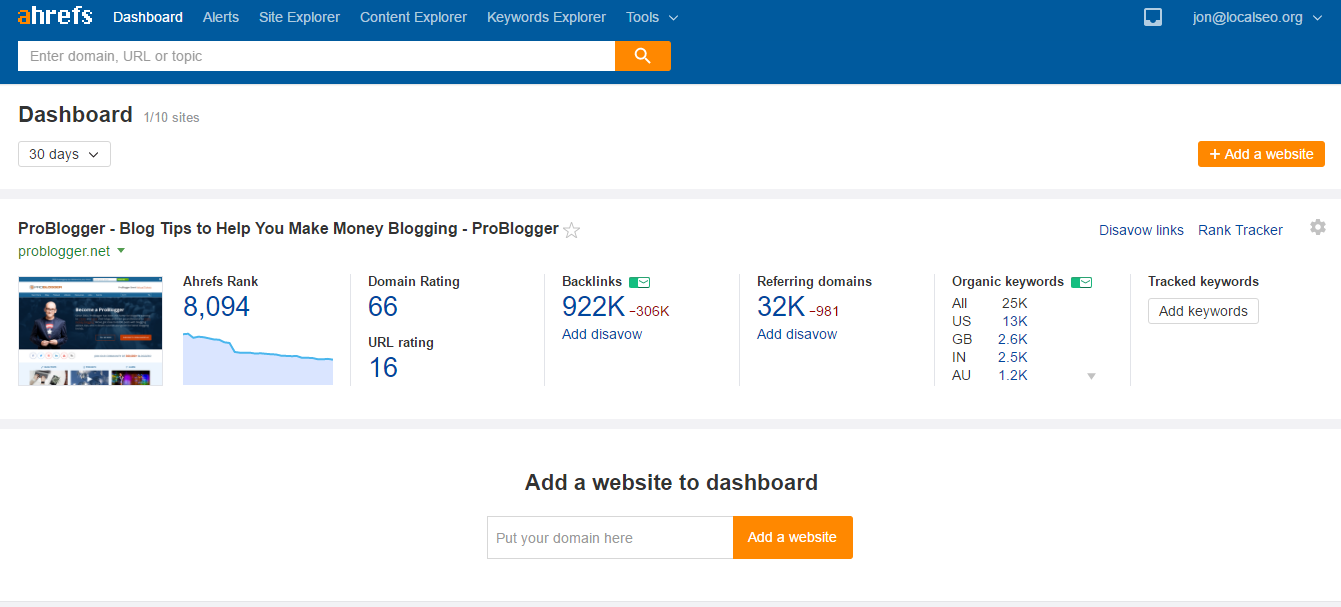
Task: Click the Domain Rating value 66
Action: [x=383, y=307]
